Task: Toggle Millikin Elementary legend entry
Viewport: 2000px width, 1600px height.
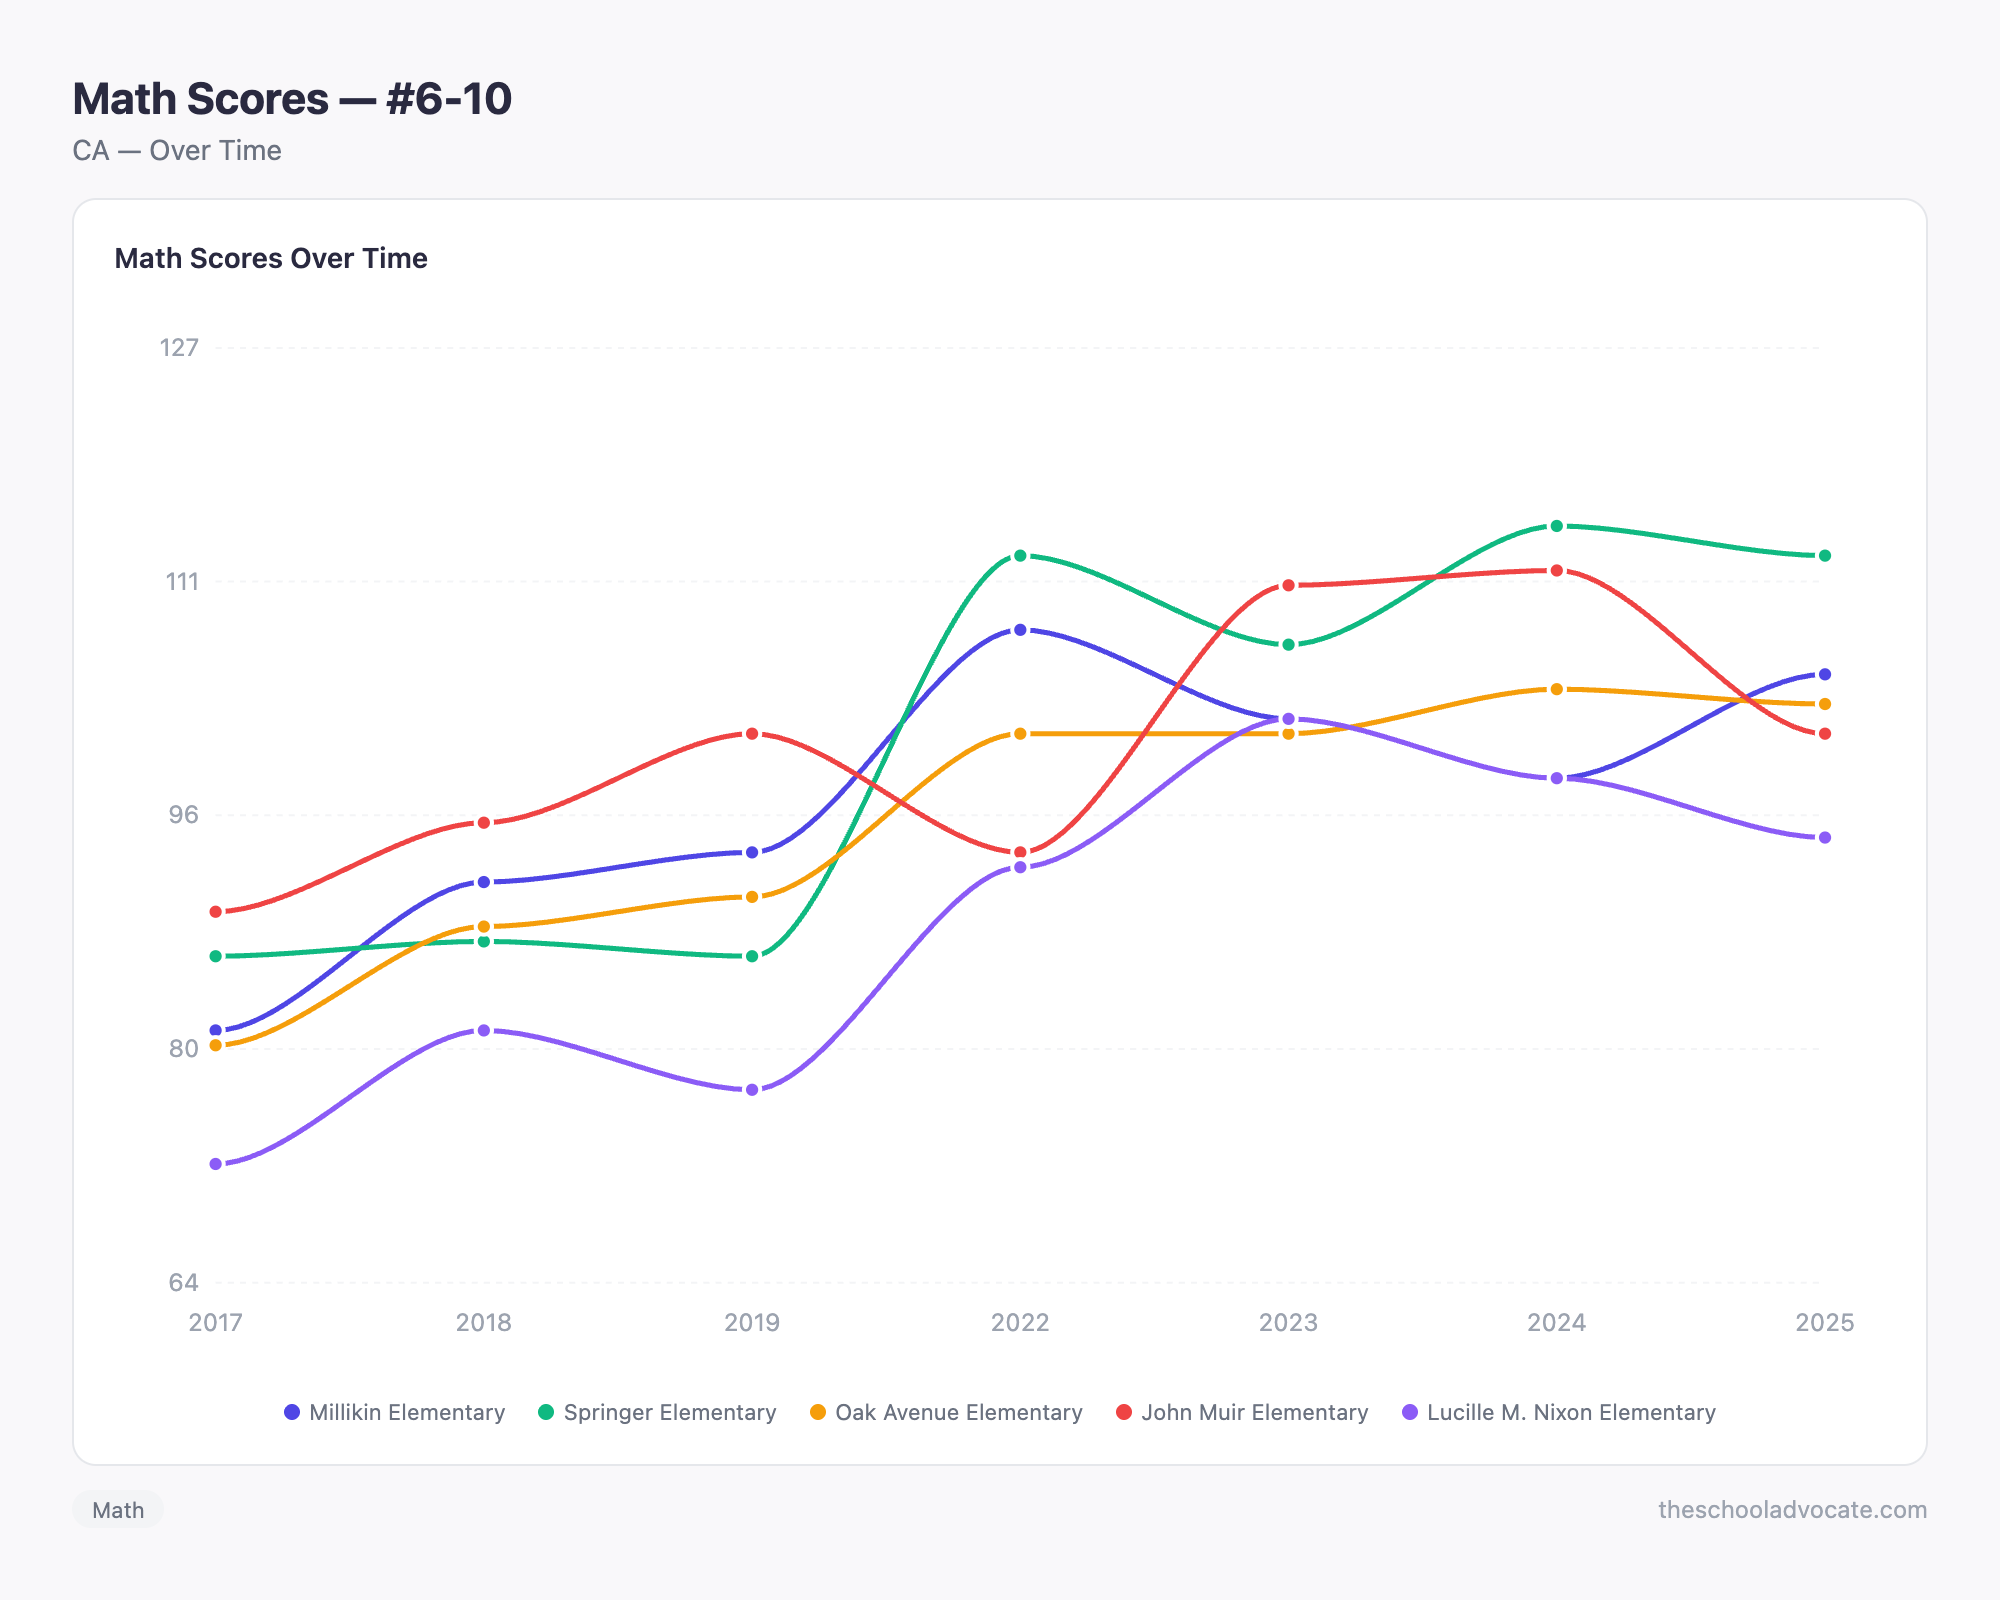Action: pos(395,1412)
